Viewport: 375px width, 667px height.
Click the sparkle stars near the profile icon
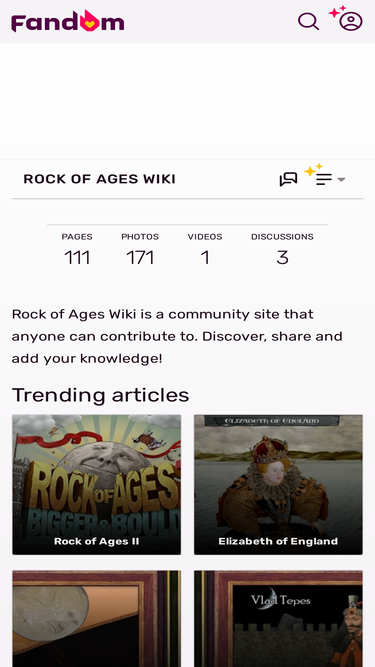(x=338, y=11)
